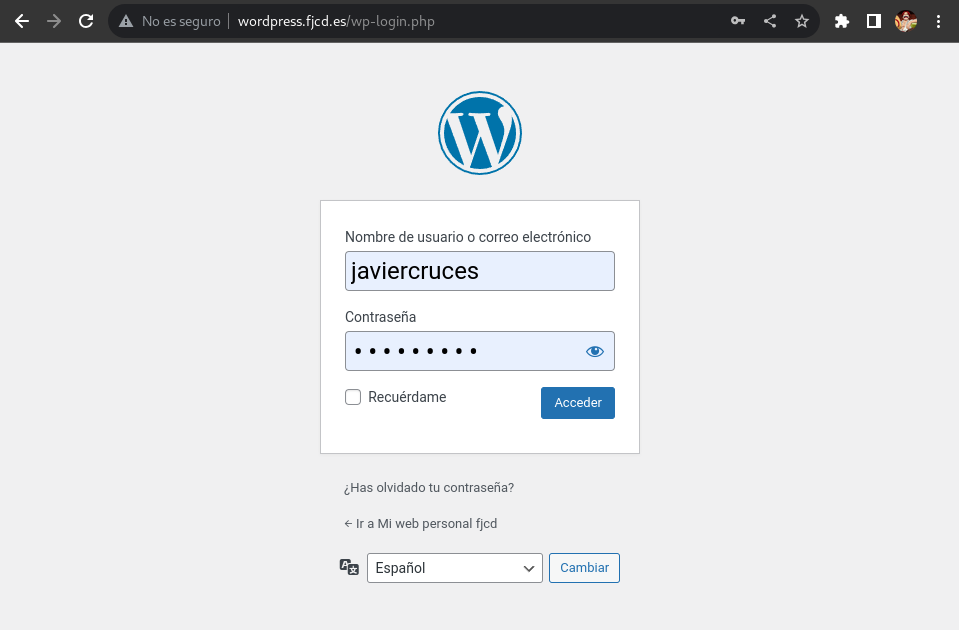Focus the username field containing javiercruces
The image size is (959, 630).
480,271
